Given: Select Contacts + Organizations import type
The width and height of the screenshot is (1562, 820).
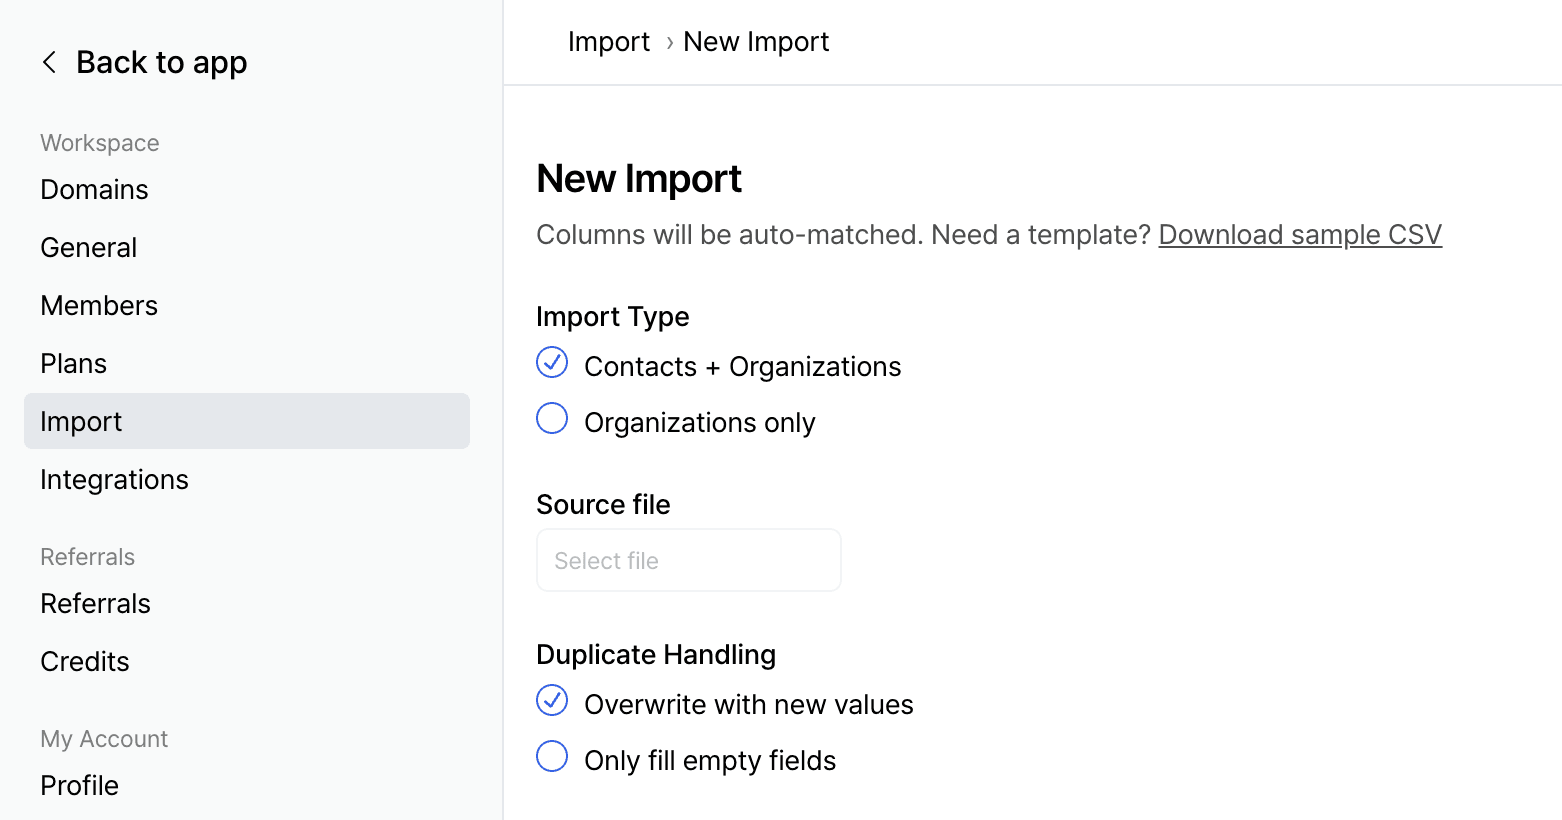Looking at the screenshot, I should [552, 363].
